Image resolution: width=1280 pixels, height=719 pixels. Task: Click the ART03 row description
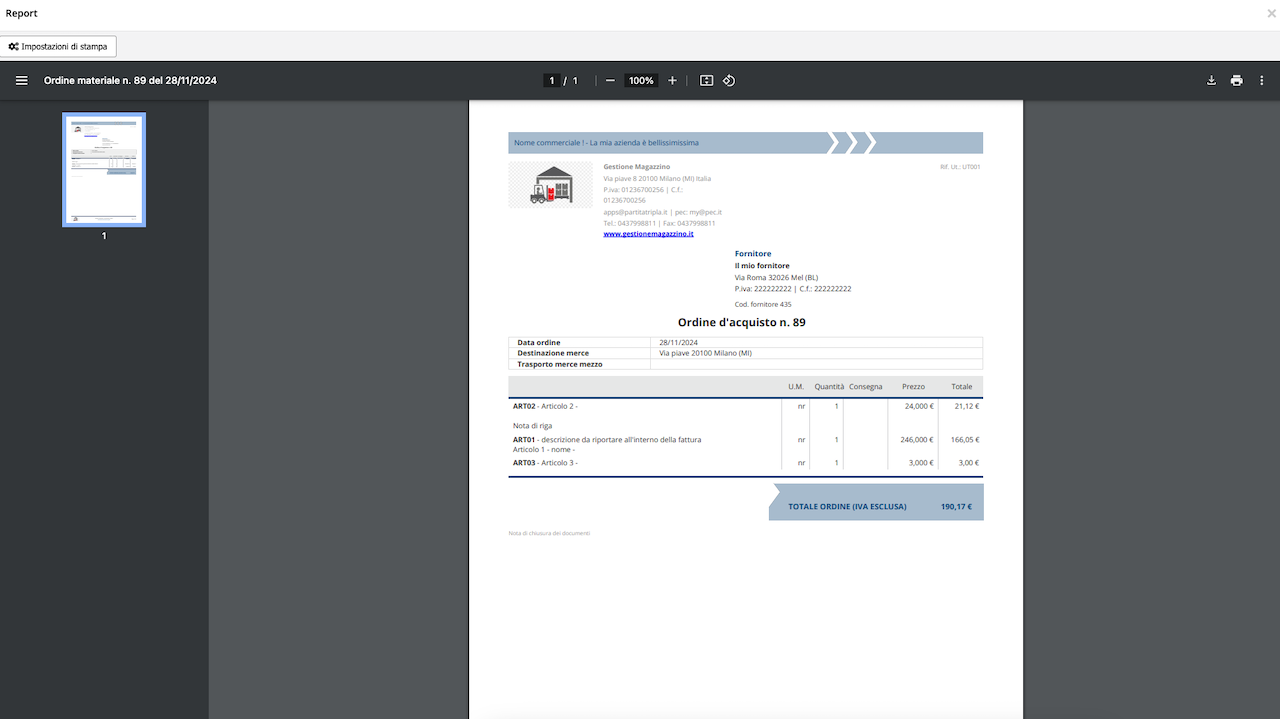(545, 462)
